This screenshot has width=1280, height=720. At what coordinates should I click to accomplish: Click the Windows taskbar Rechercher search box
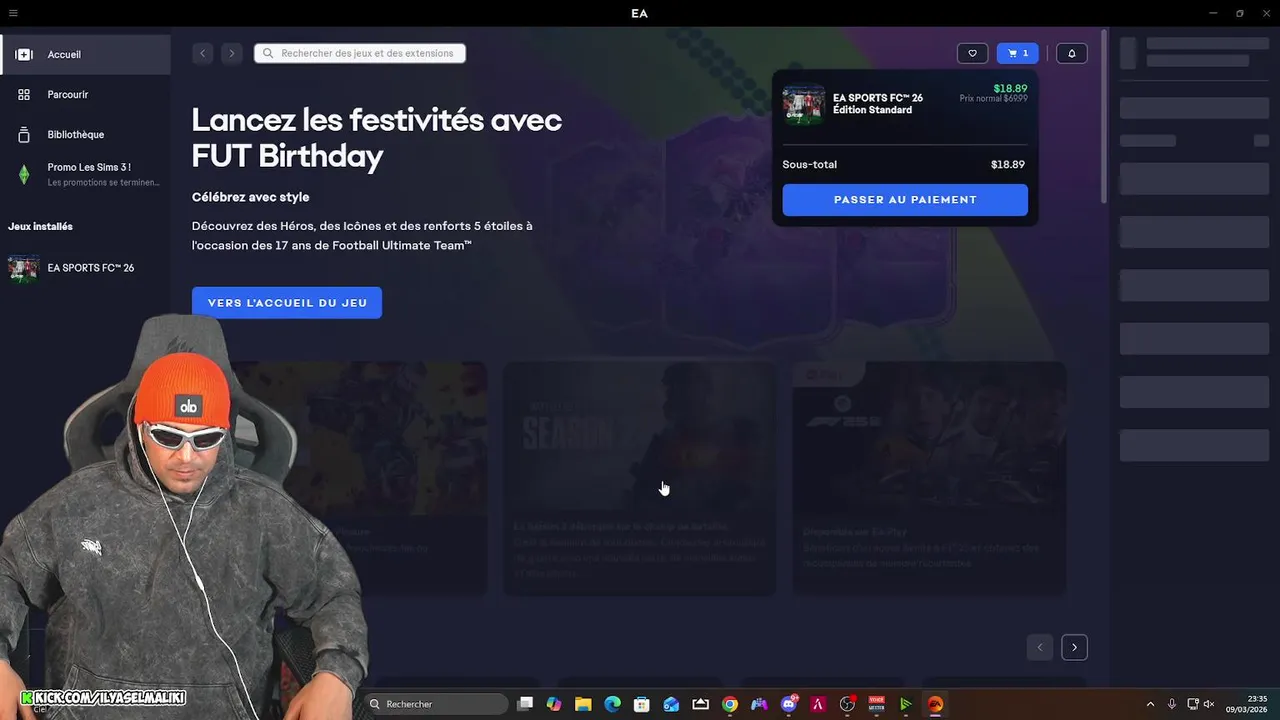[x=436, y=704]
